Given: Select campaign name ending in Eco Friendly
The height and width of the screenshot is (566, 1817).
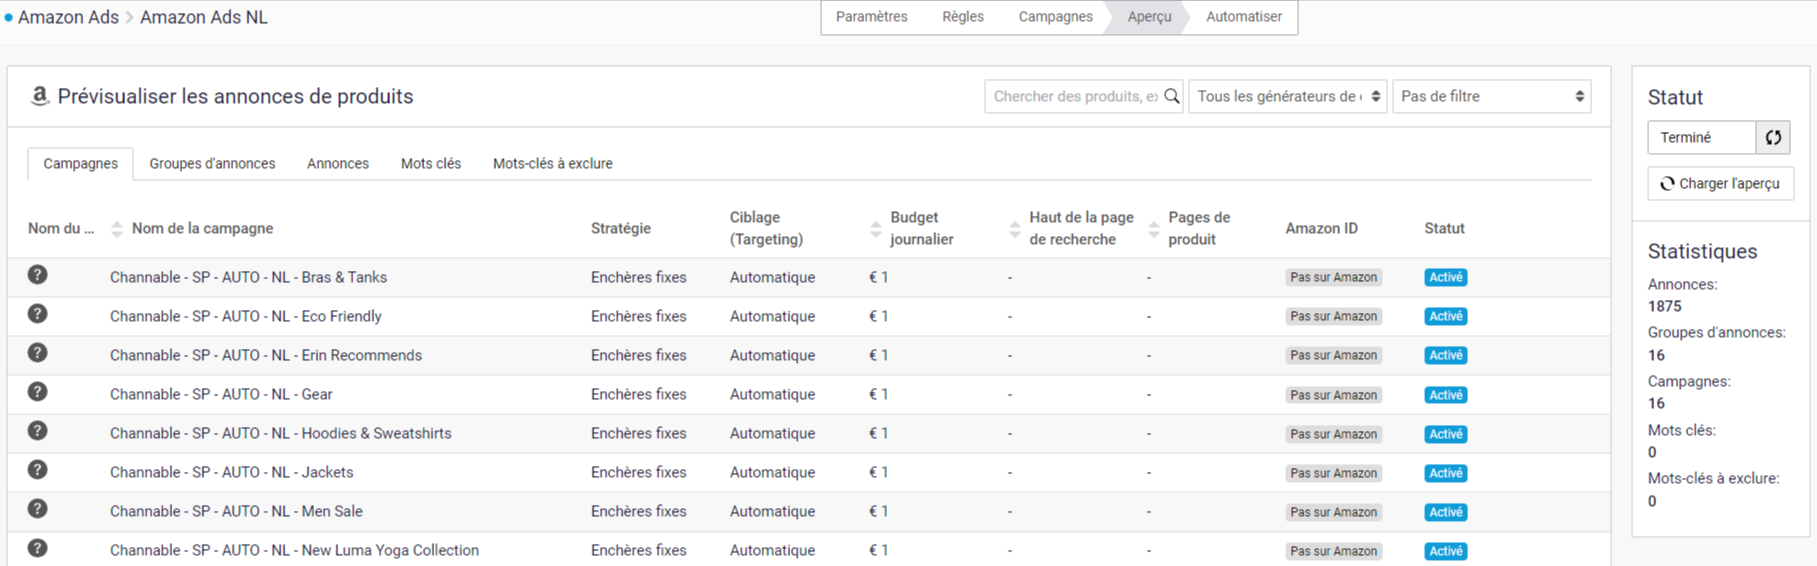Looking at the screenshot, I should 246,316.
